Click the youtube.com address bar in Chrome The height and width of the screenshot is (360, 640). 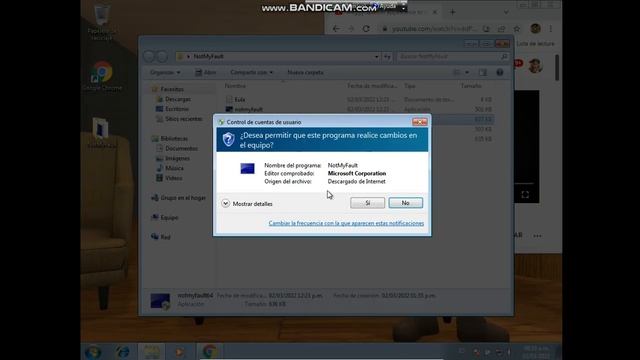pos(433,29)
